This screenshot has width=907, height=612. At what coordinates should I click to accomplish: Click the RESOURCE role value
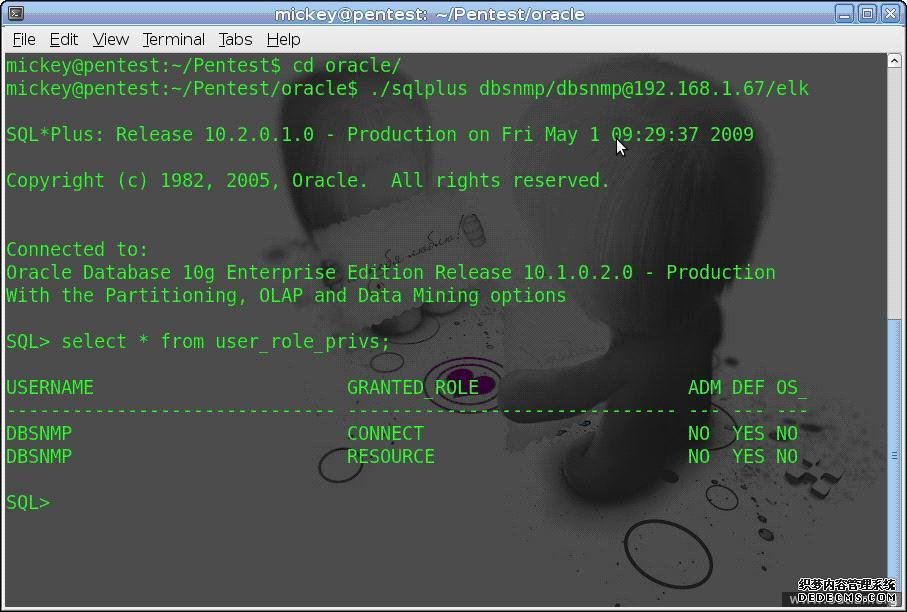click(390, 456)
